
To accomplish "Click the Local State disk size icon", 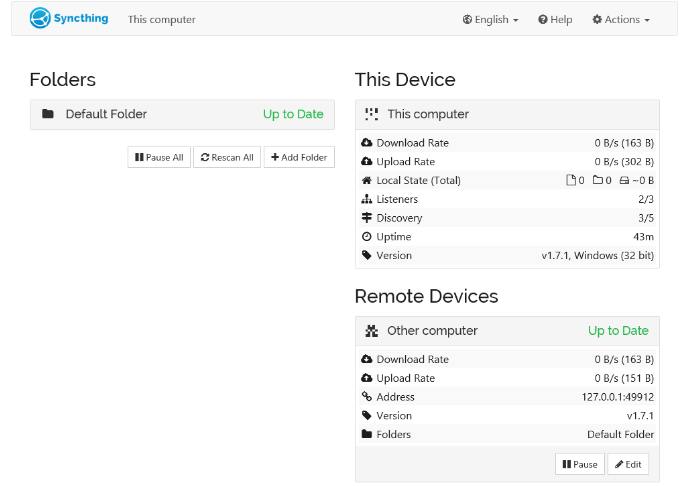I will [x=624, y=180].
